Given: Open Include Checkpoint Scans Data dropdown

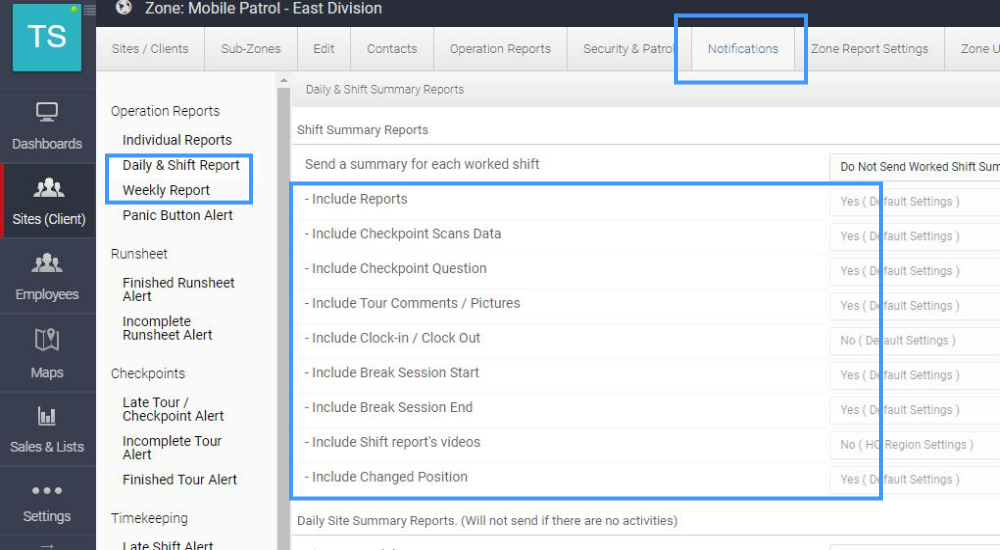Looking at the screenshot, I should (x=915, y=236).
